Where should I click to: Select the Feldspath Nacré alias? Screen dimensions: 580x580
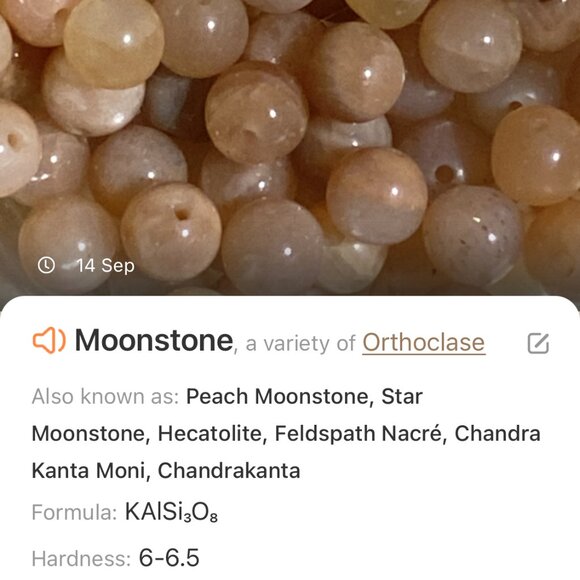[358, 434]
